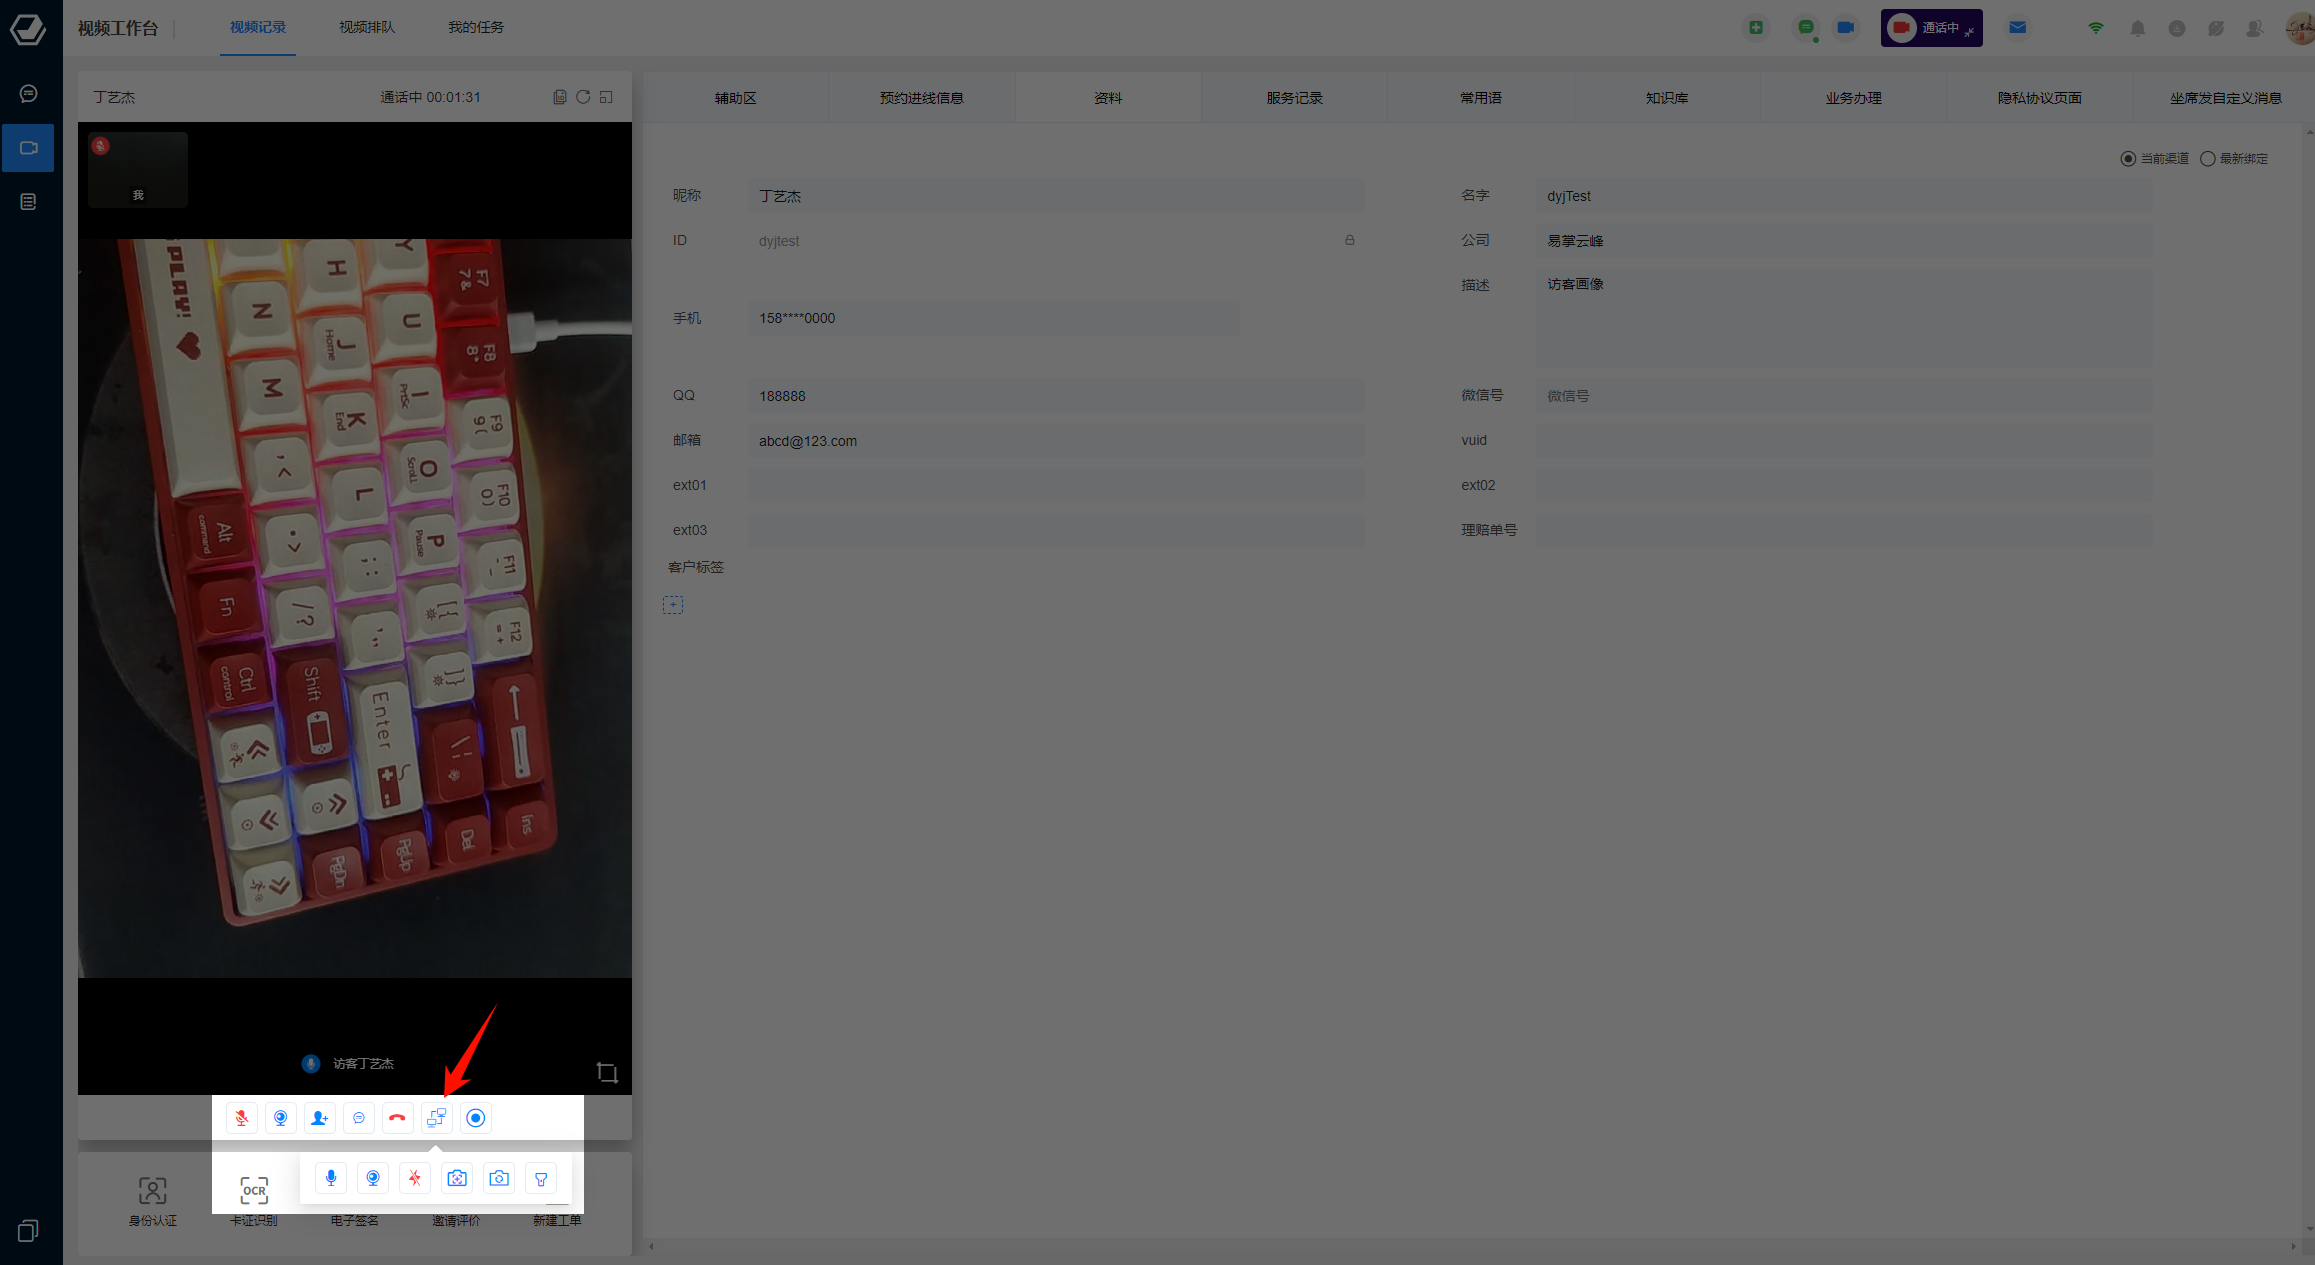Select the 当前渠道 radio button
This screenshot has height=1265, width=2315.
point(2128,159)
